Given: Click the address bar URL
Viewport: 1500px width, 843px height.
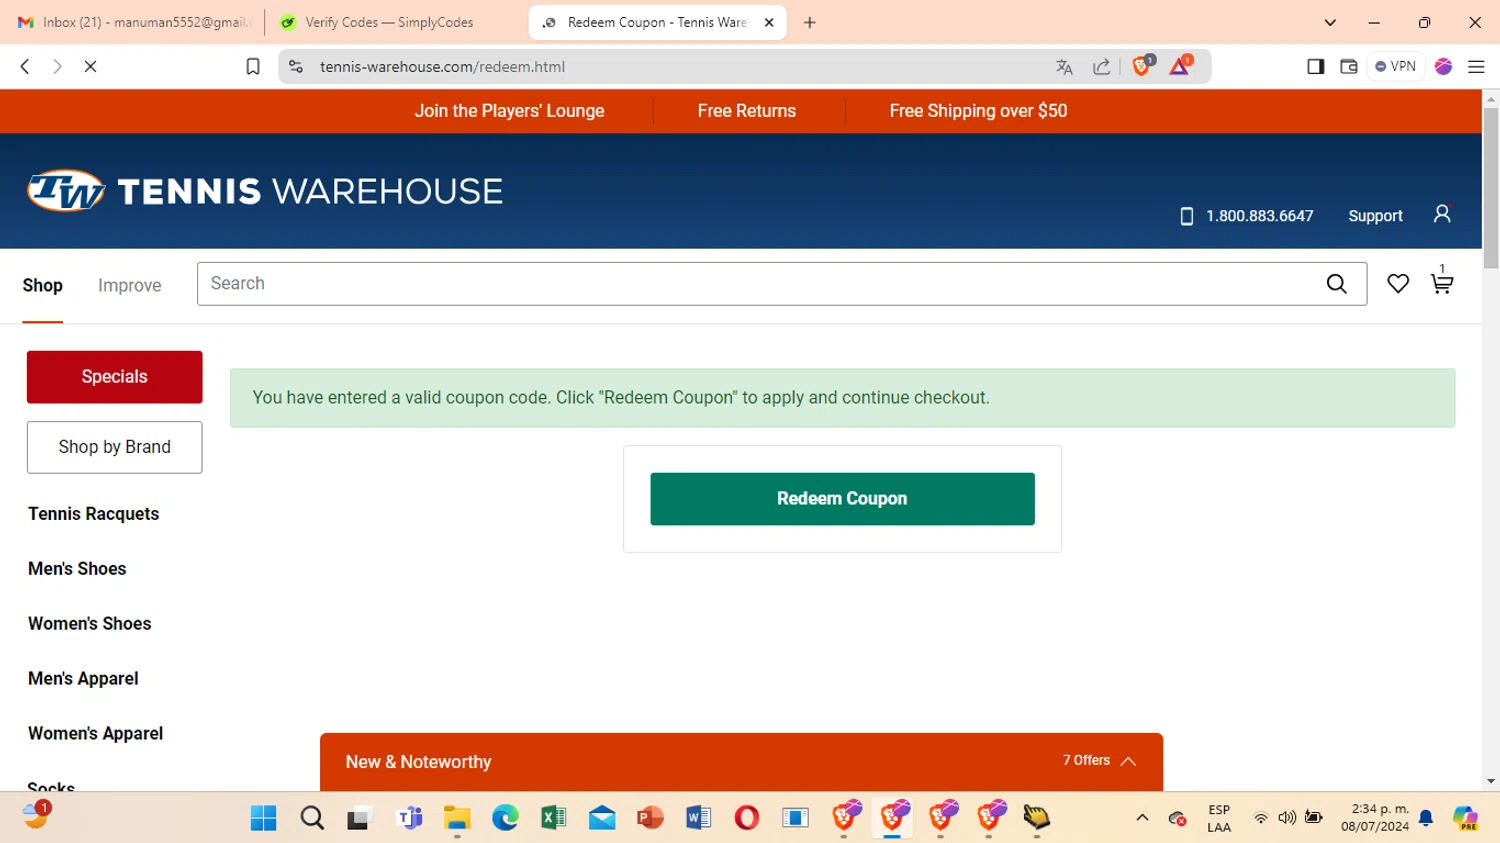Looking at the screenshot, I should pyautogui.click(x=442, y=67).
